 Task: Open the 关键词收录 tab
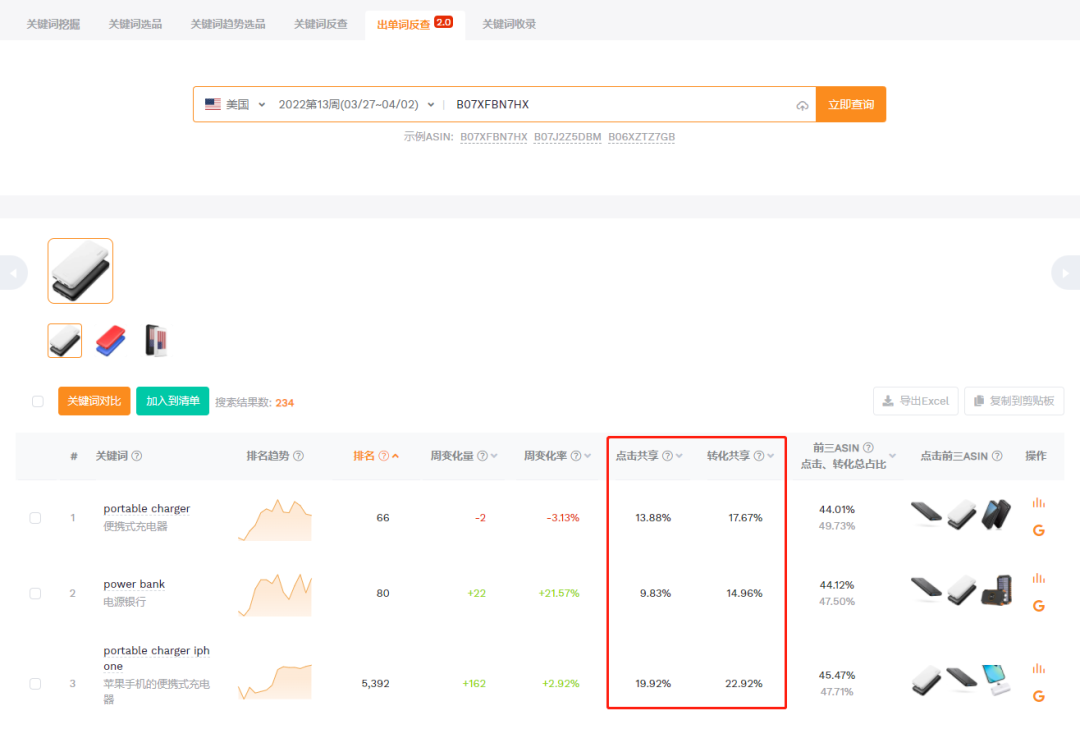coord(509,24)
